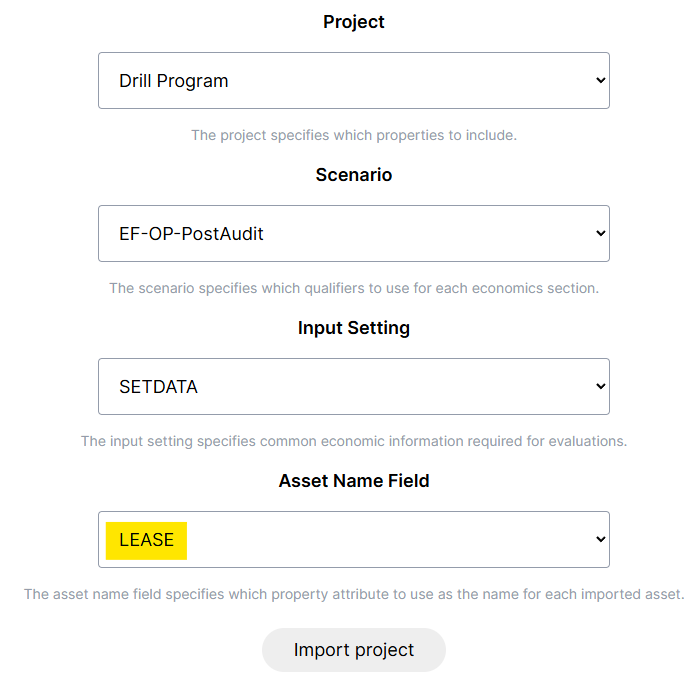Click the chevron arrow of Project dropdown
The height and width of the screenshot is (683, 697).
[601, 80]
